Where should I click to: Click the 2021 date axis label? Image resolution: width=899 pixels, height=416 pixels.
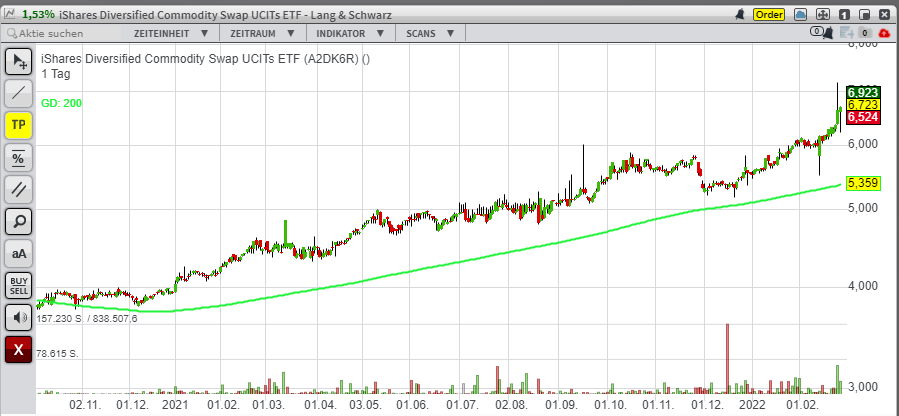click(x=175, y=405)
